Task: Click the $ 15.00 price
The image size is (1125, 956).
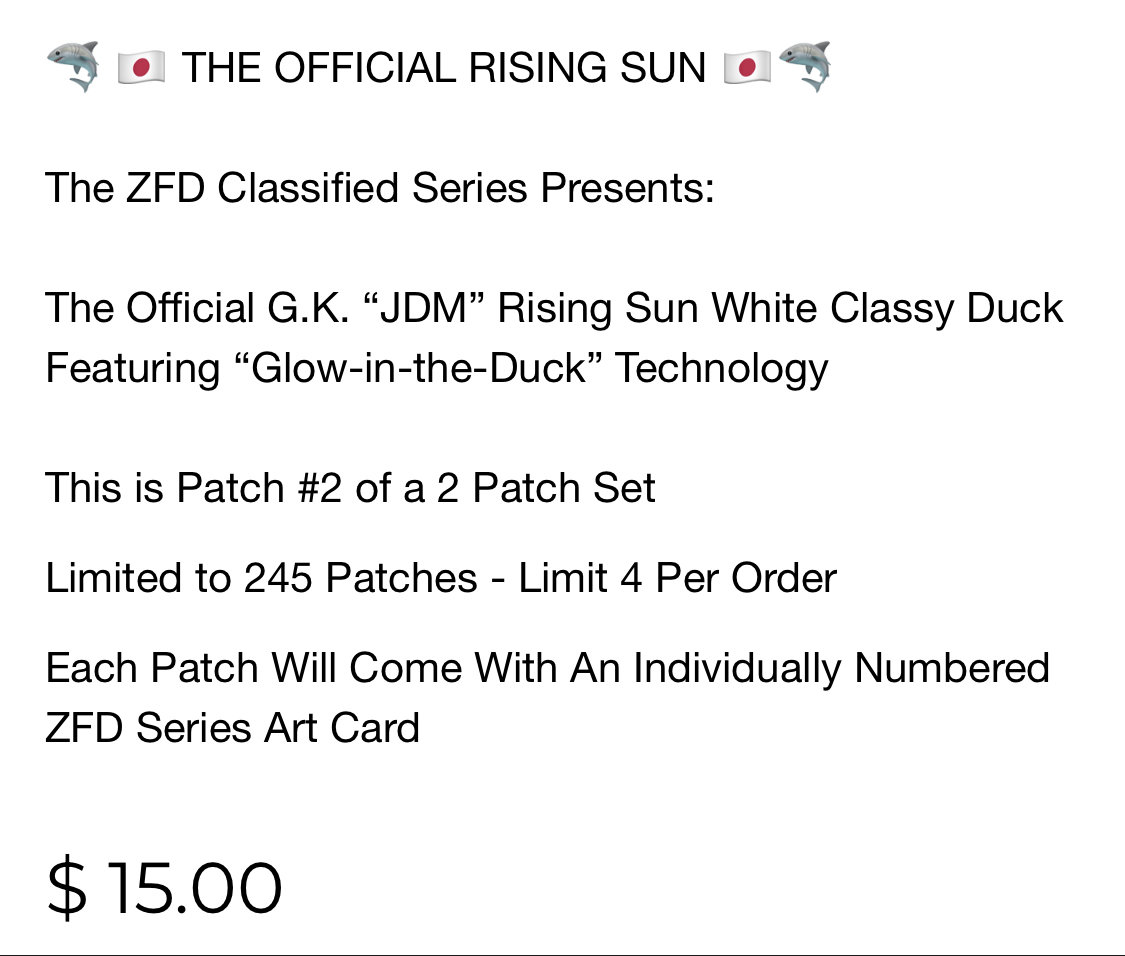Action: (164, 889)
